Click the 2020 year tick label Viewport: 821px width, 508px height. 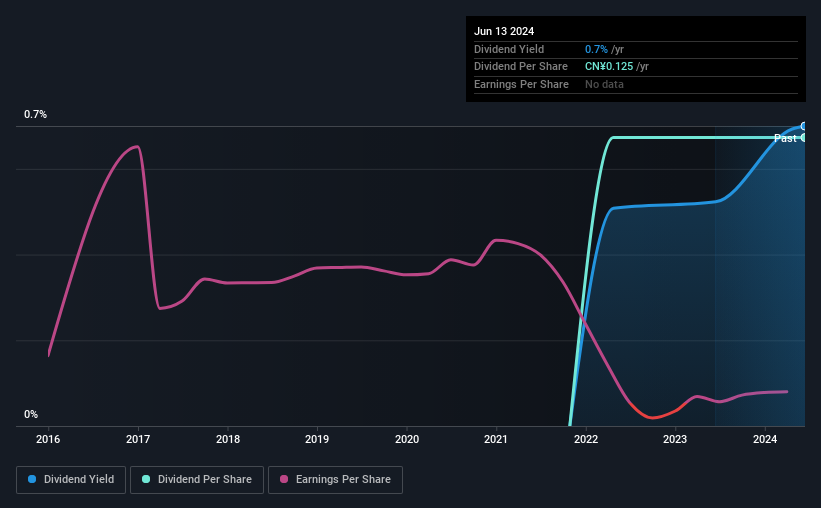click(x=407, y=439)
